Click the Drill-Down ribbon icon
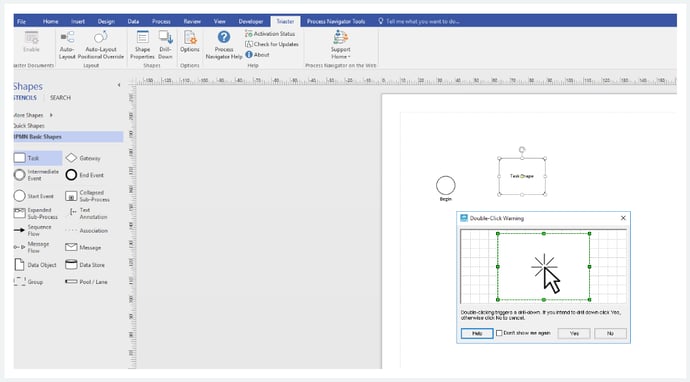 pos(165,44)
